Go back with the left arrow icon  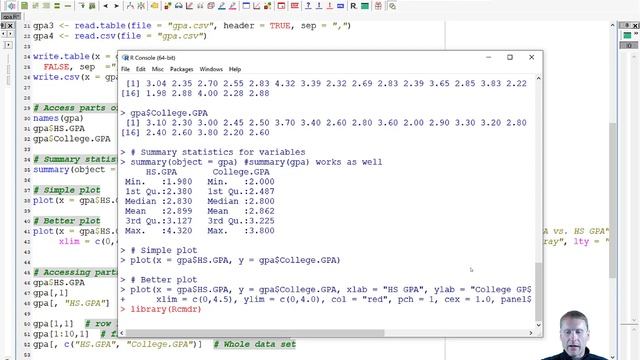point(106,6)
